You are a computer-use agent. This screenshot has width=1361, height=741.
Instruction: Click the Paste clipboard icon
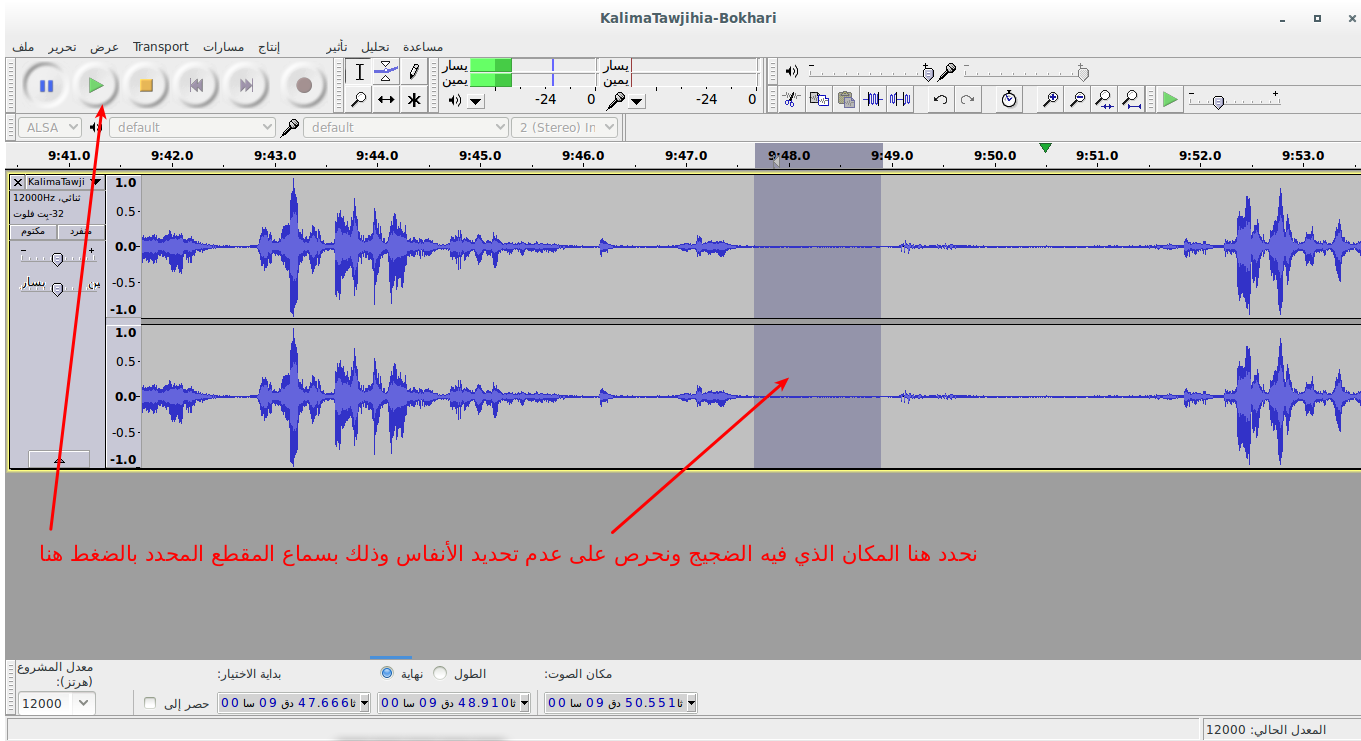[x=846, y=99]
